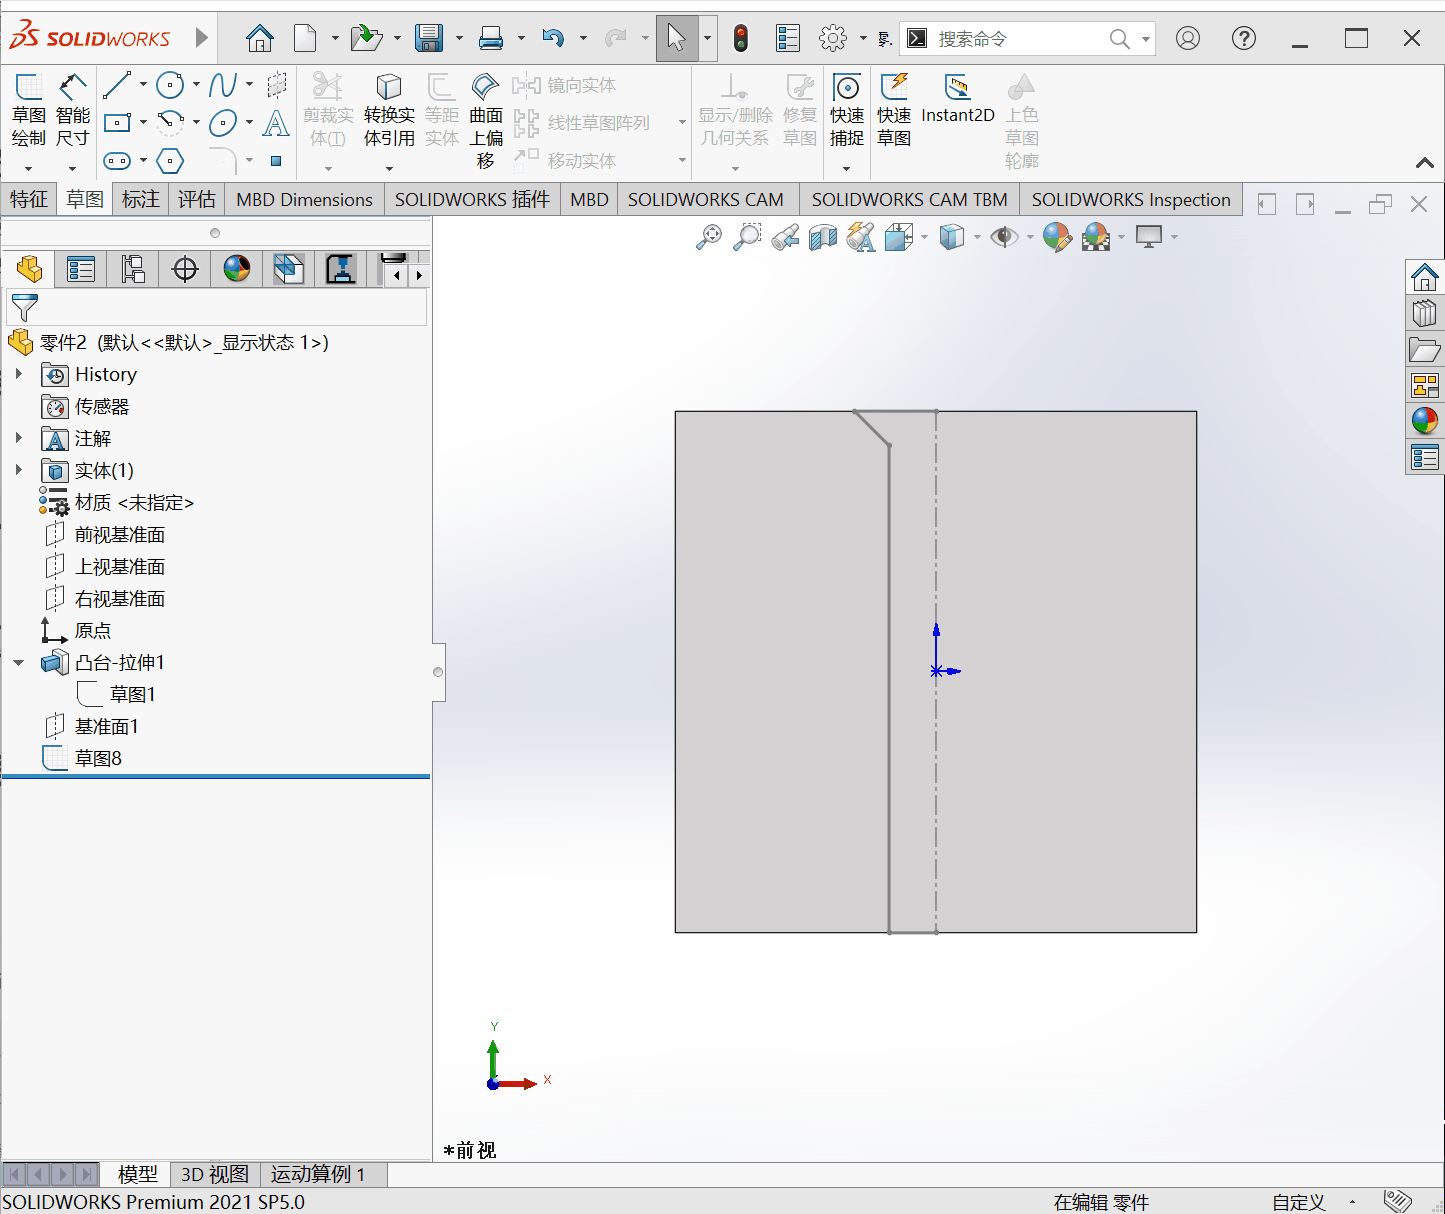Click the Smart Dimension (智能尺寸) tool
1445x1214 pixels.
(x=73, y=111)
